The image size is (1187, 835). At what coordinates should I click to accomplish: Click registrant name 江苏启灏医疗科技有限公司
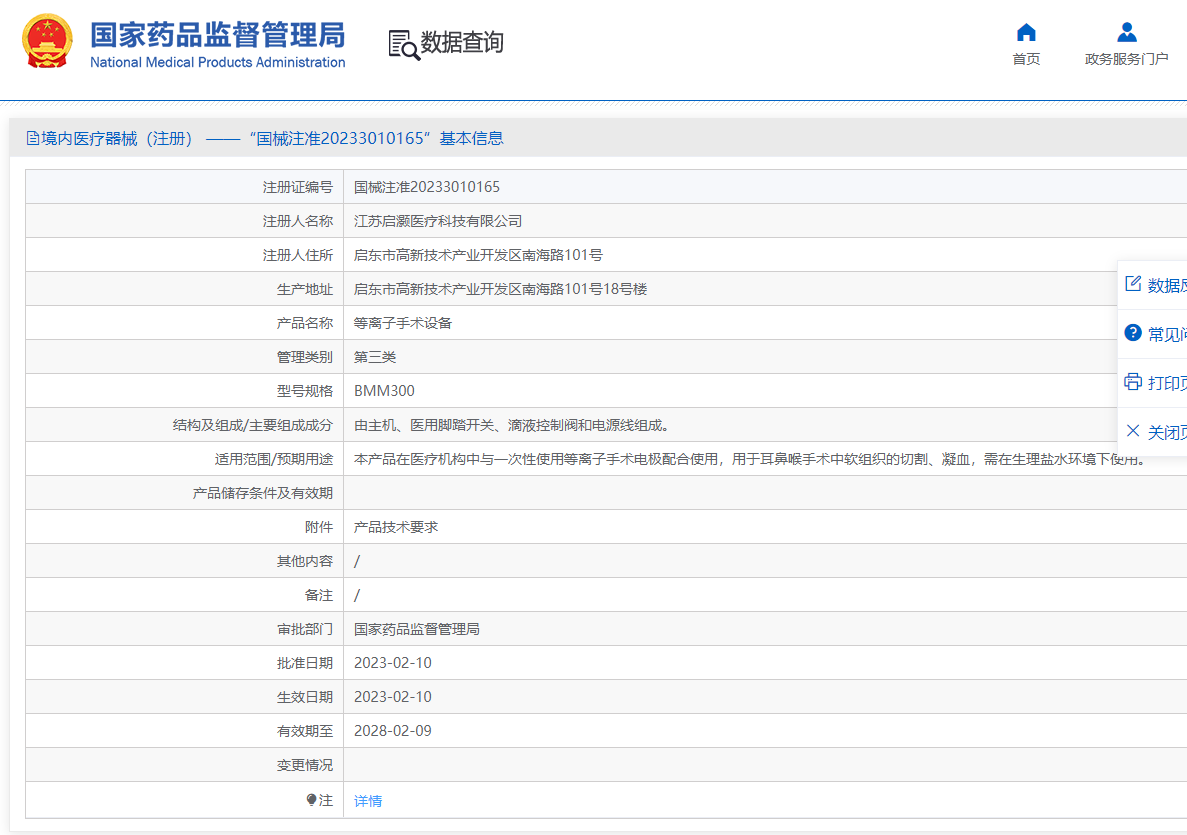coord(438,221)
